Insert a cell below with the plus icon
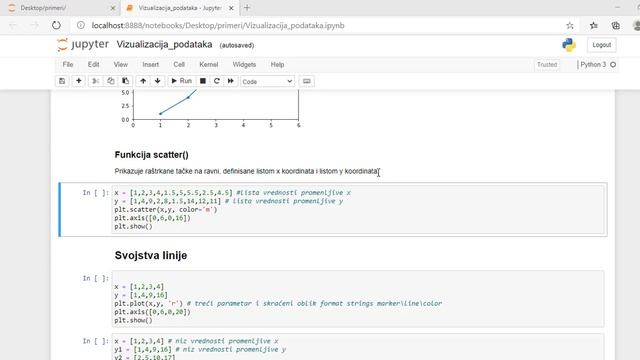640x360 pixels. click(78, 81)
